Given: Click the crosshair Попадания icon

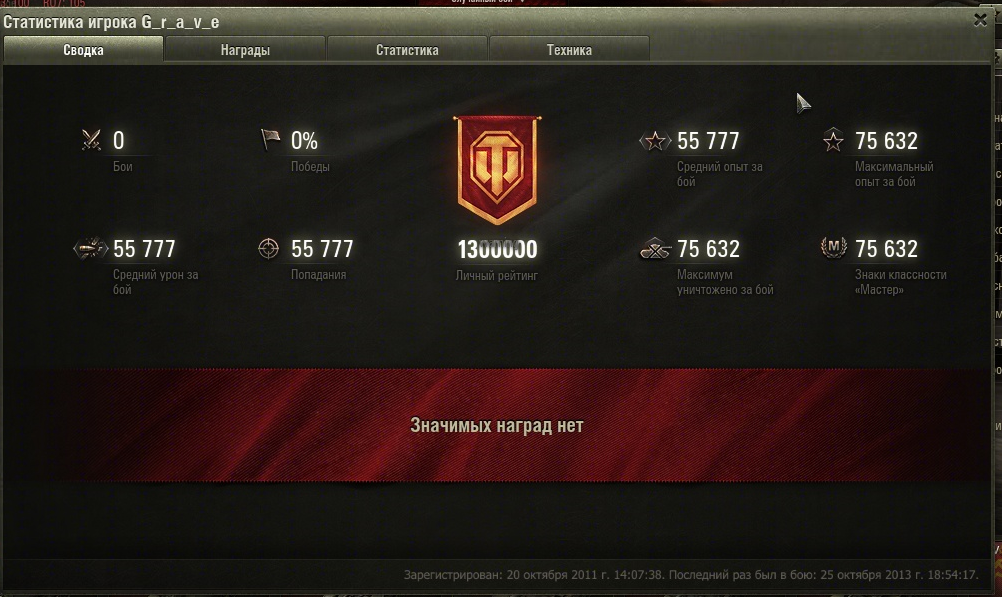Looking at the screenshot, I should pos(268,248).
